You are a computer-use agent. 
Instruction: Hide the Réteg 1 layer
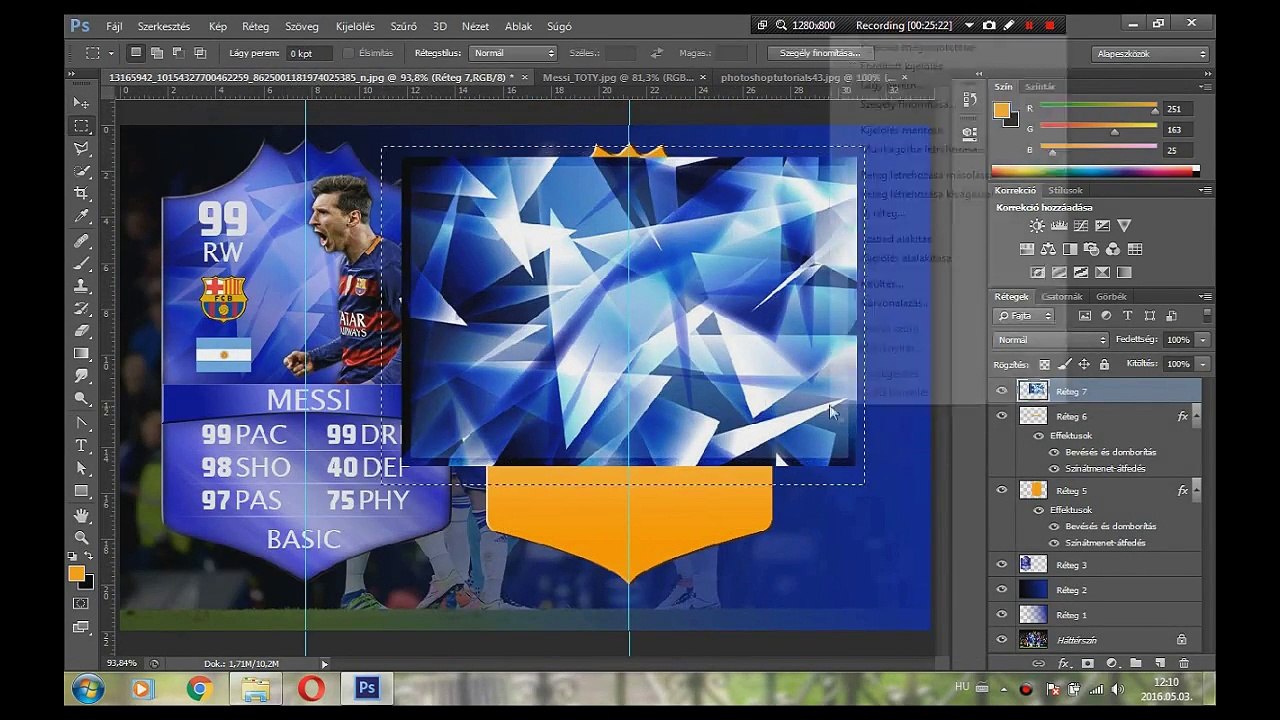(1002, 615)
